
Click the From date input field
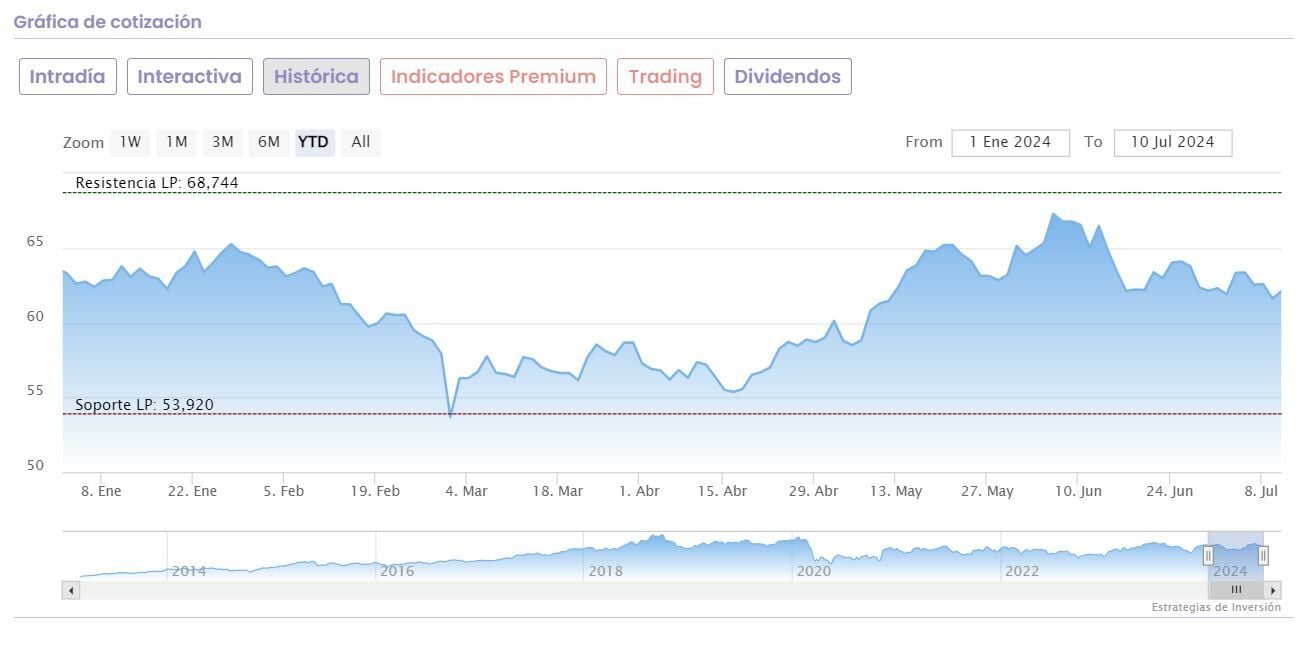point(1010,142)
